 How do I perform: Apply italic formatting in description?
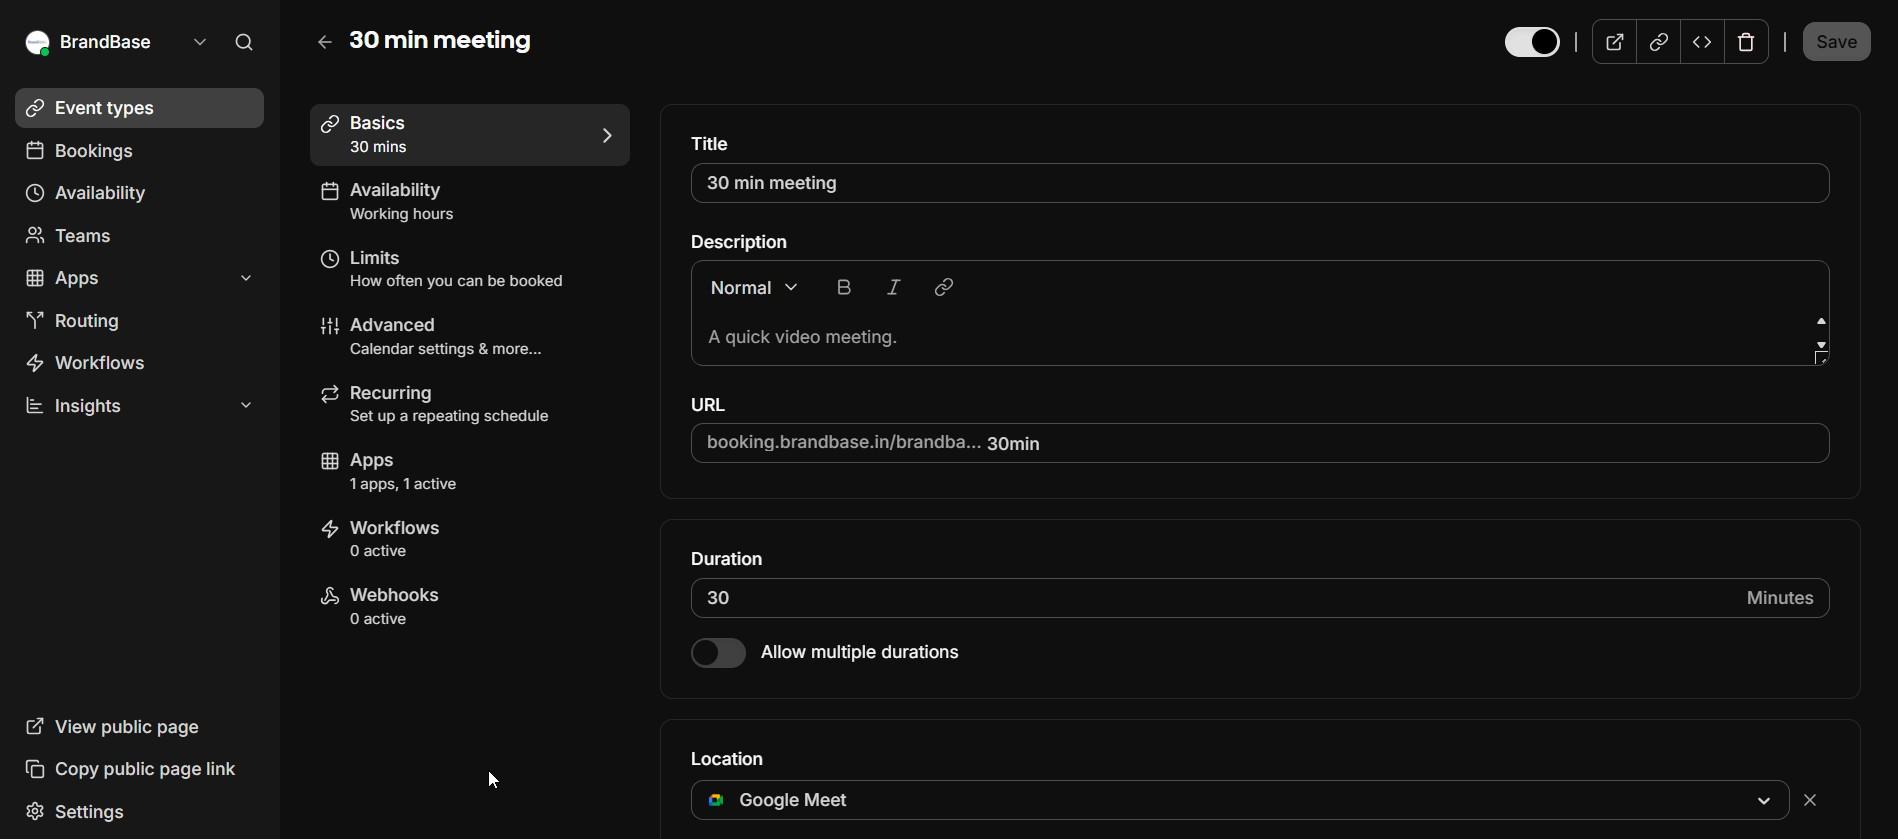894,288
